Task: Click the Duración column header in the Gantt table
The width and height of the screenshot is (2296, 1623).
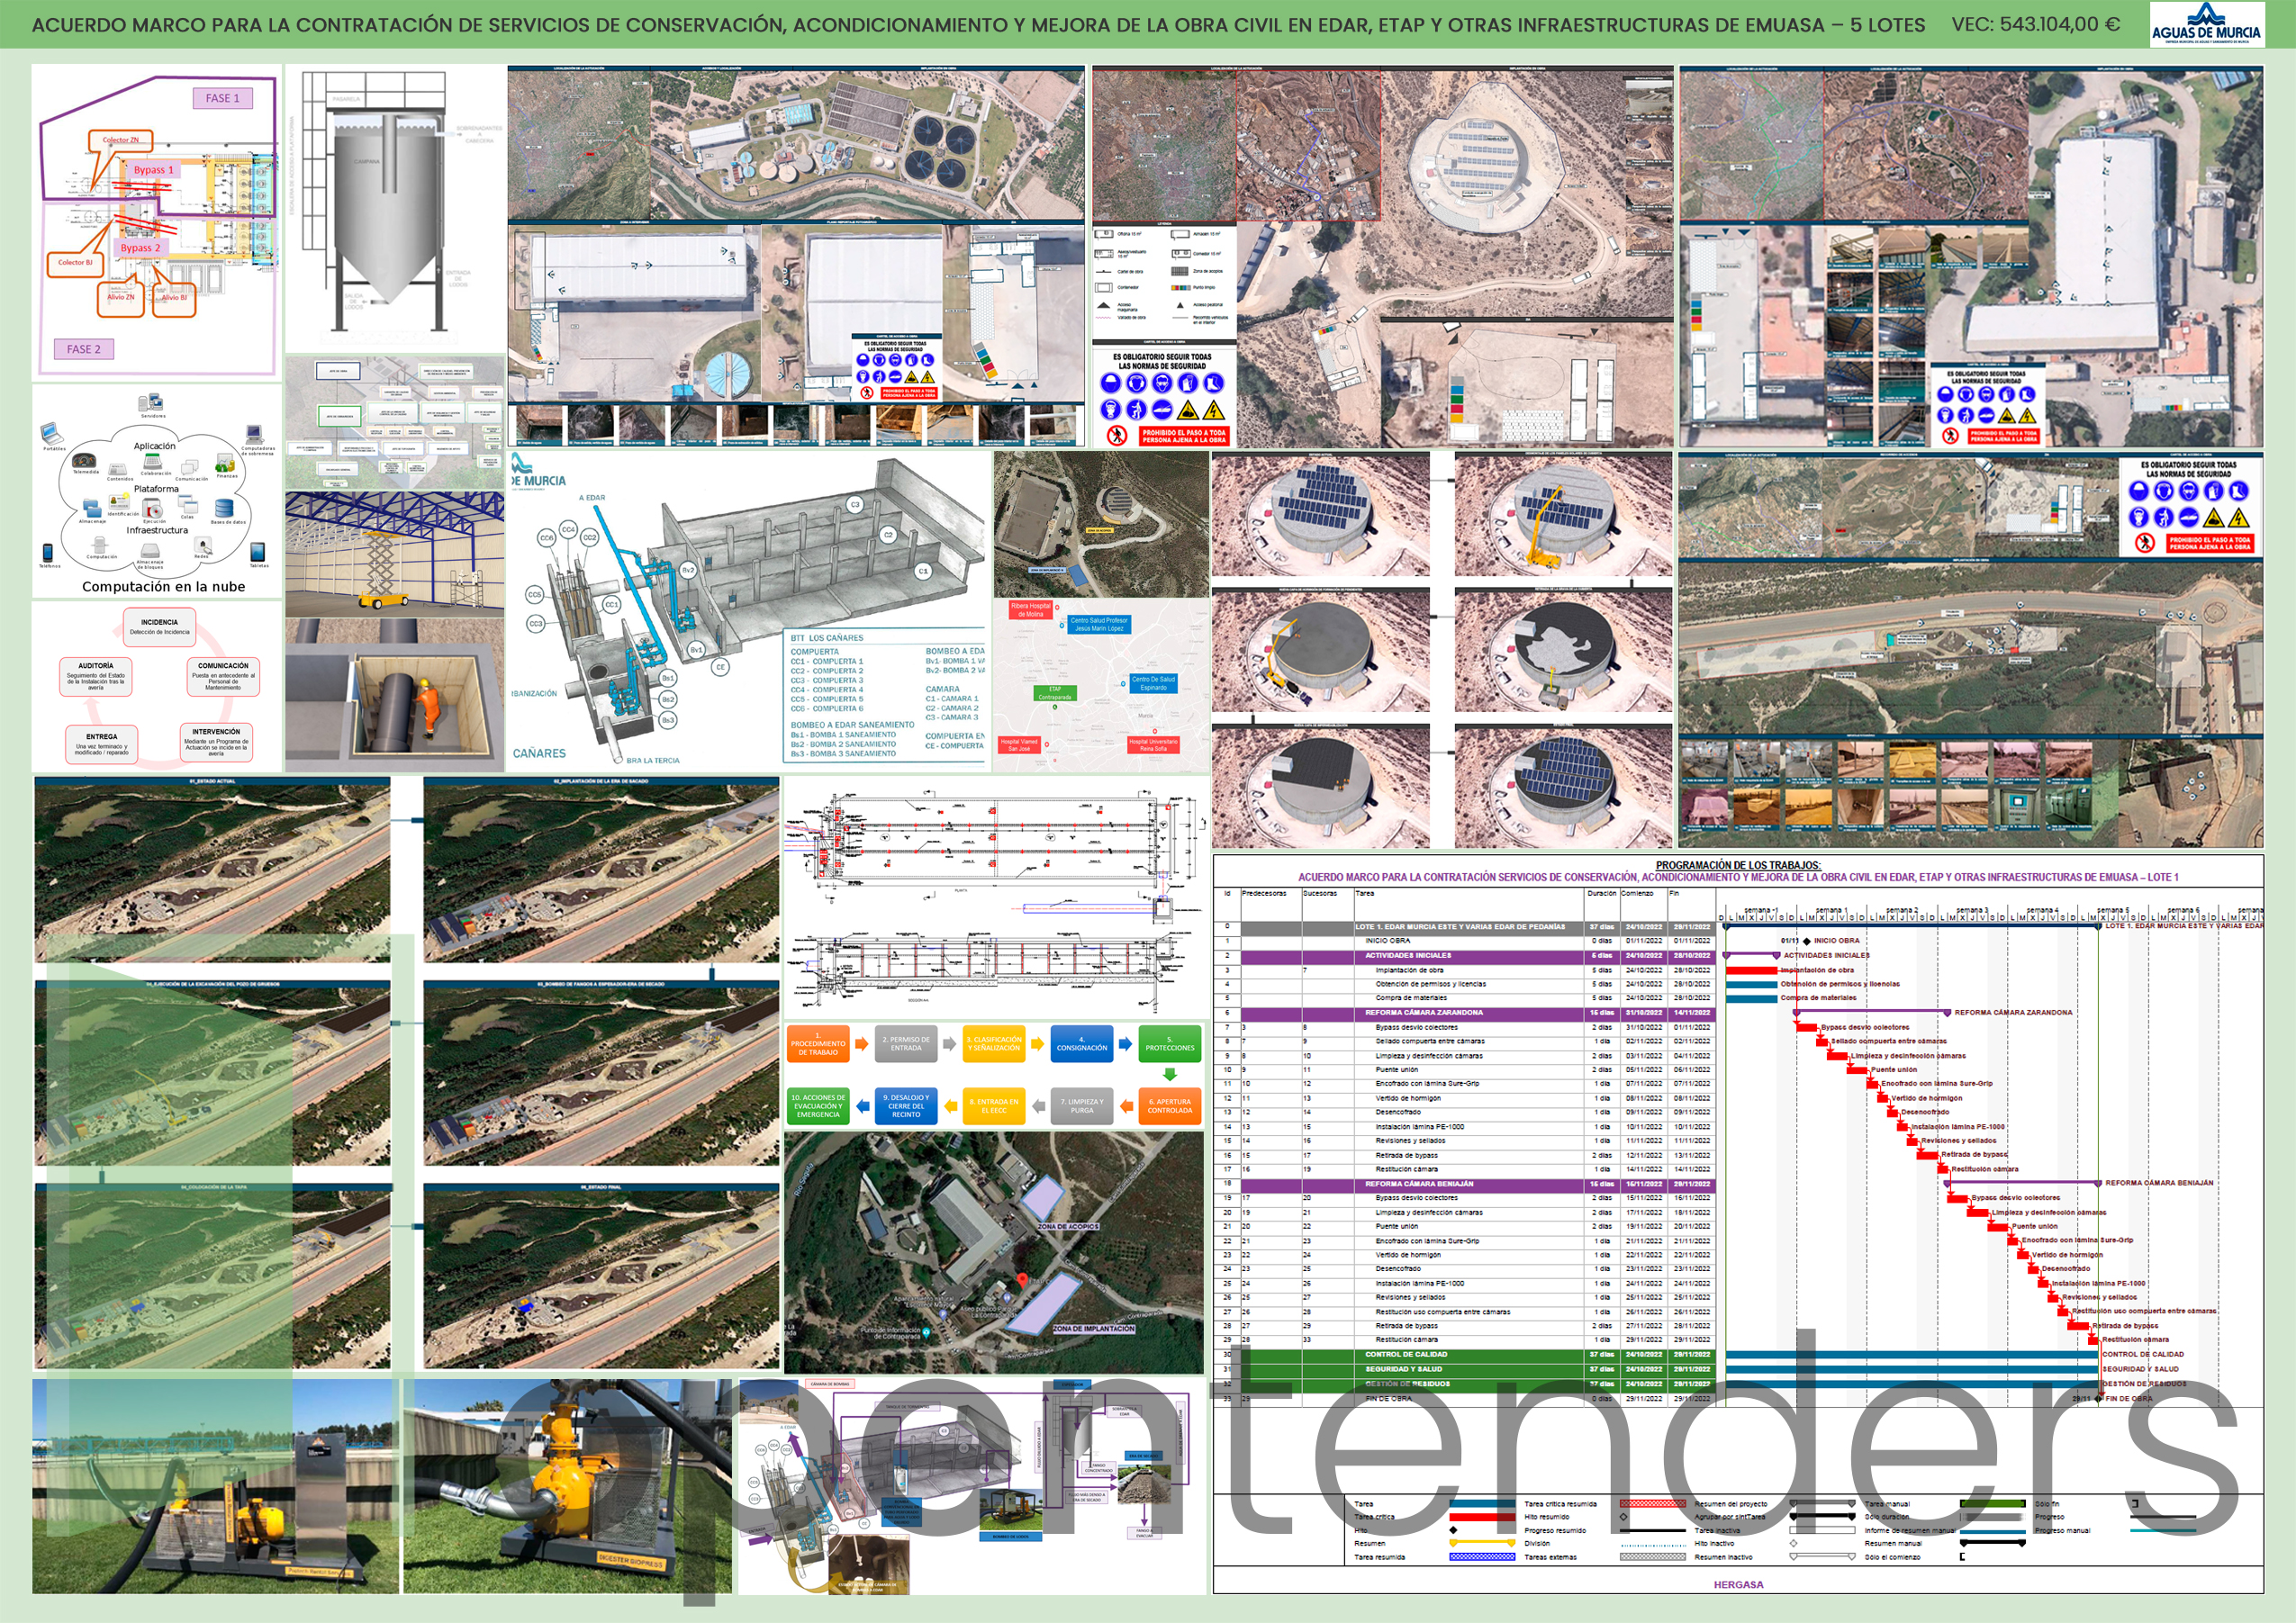Action: coord(1601,894)
